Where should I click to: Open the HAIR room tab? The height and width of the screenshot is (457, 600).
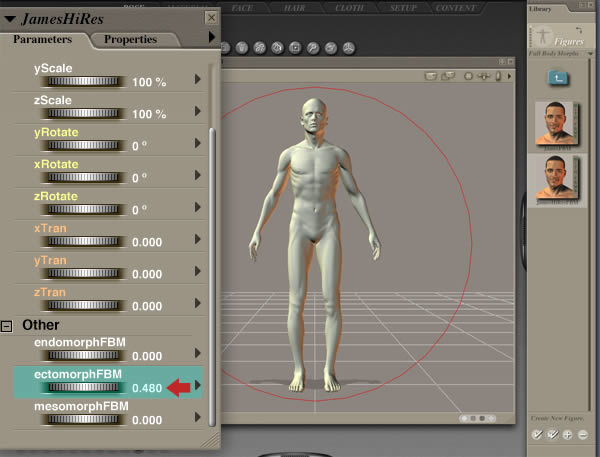pos(295,8)
